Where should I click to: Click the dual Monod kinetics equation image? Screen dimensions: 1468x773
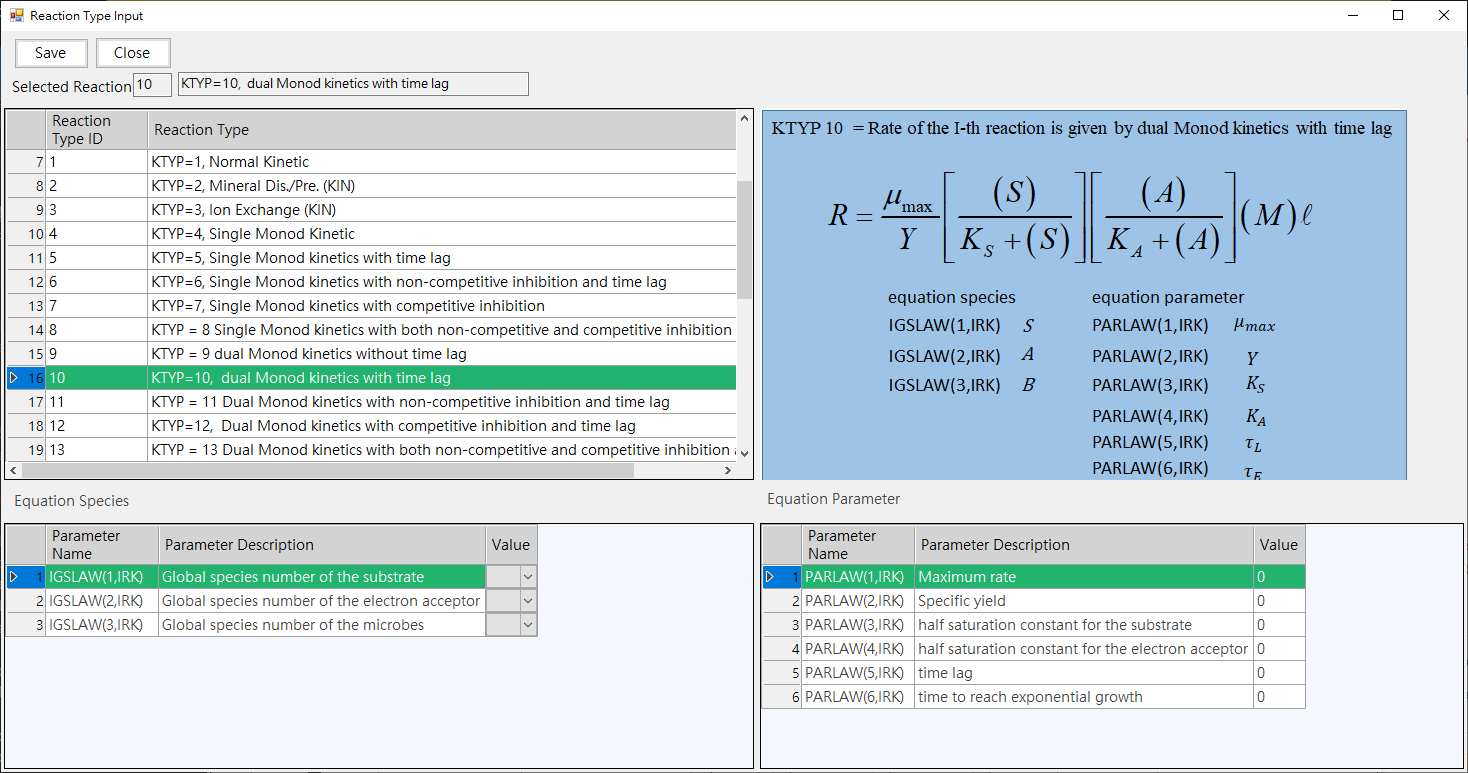1084,295
